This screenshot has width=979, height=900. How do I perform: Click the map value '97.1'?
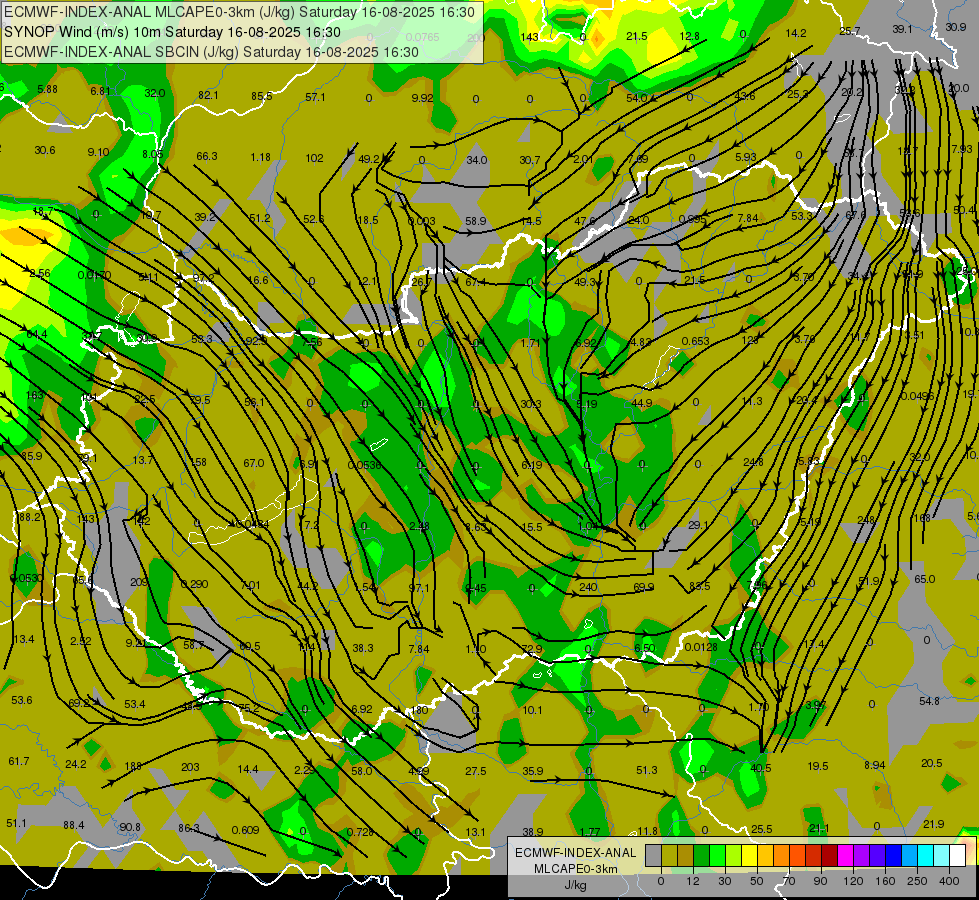[x=419, y=588]
